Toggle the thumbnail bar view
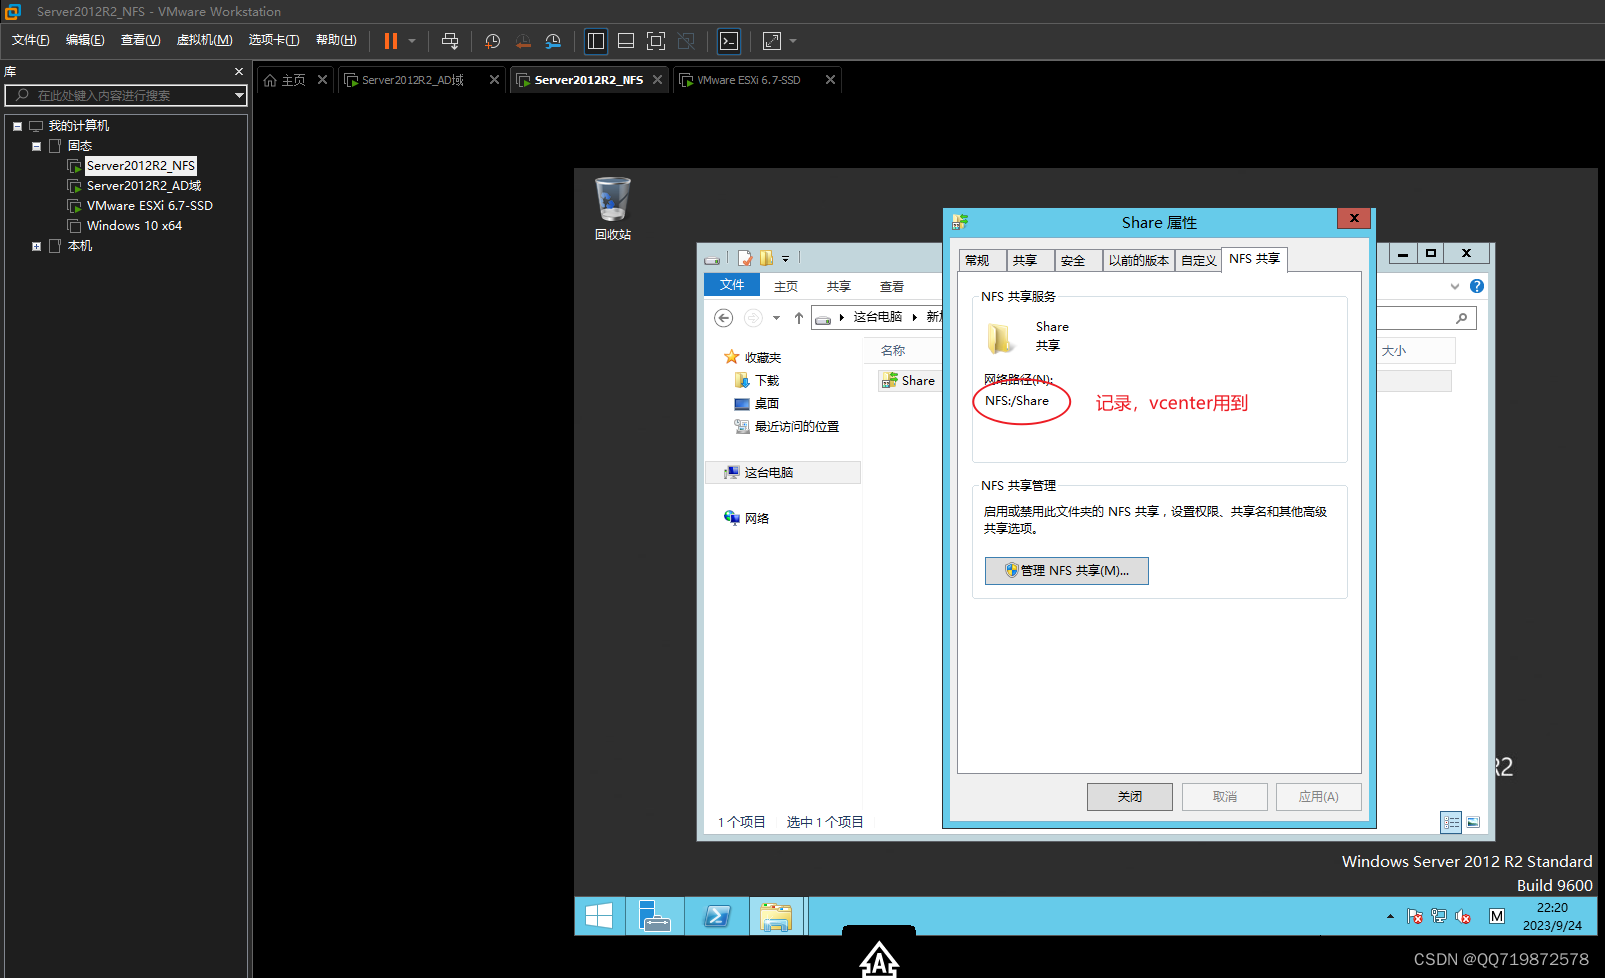The image size is (1605, 978). [x=626, y=41]
